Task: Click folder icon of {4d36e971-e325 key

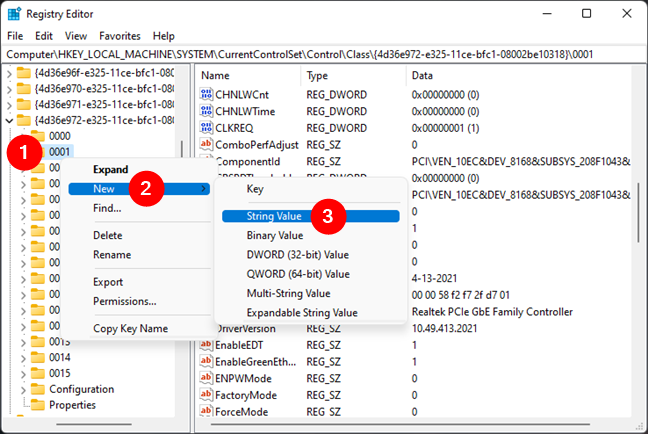Action: [24, 105]
